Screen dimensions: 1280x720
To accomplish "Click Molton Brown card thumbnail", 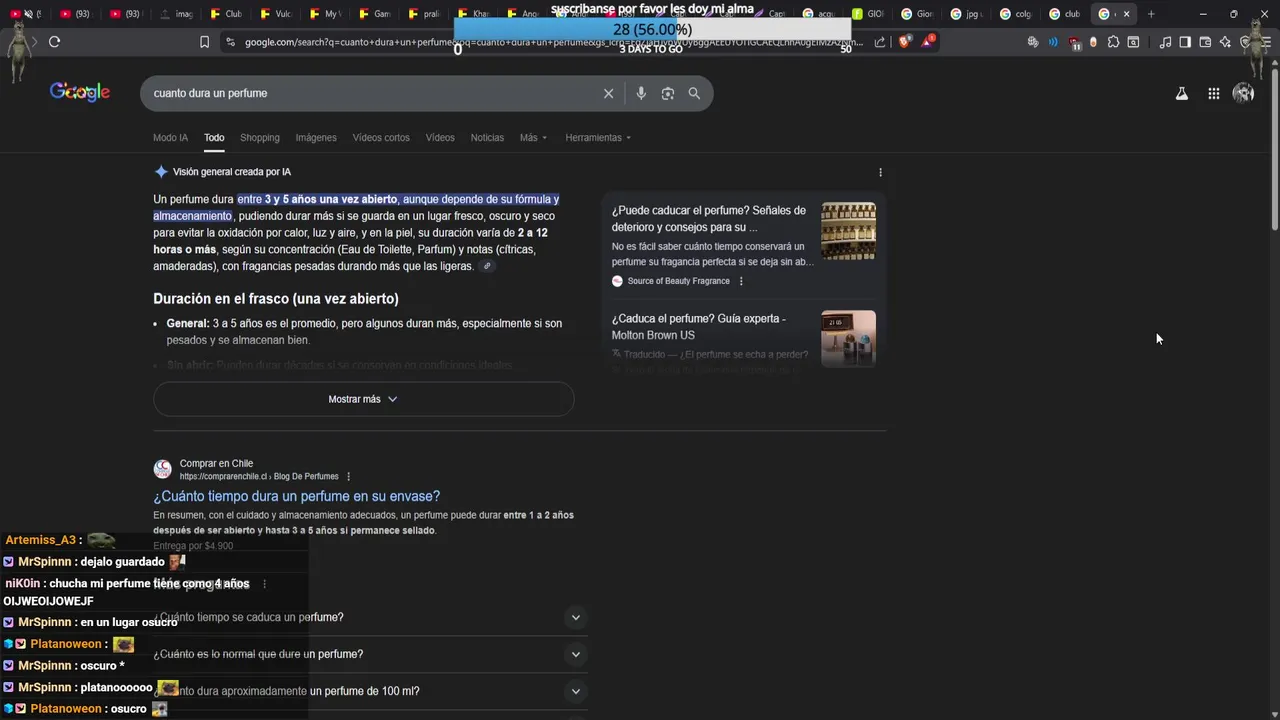I will (x=848, y=339).
